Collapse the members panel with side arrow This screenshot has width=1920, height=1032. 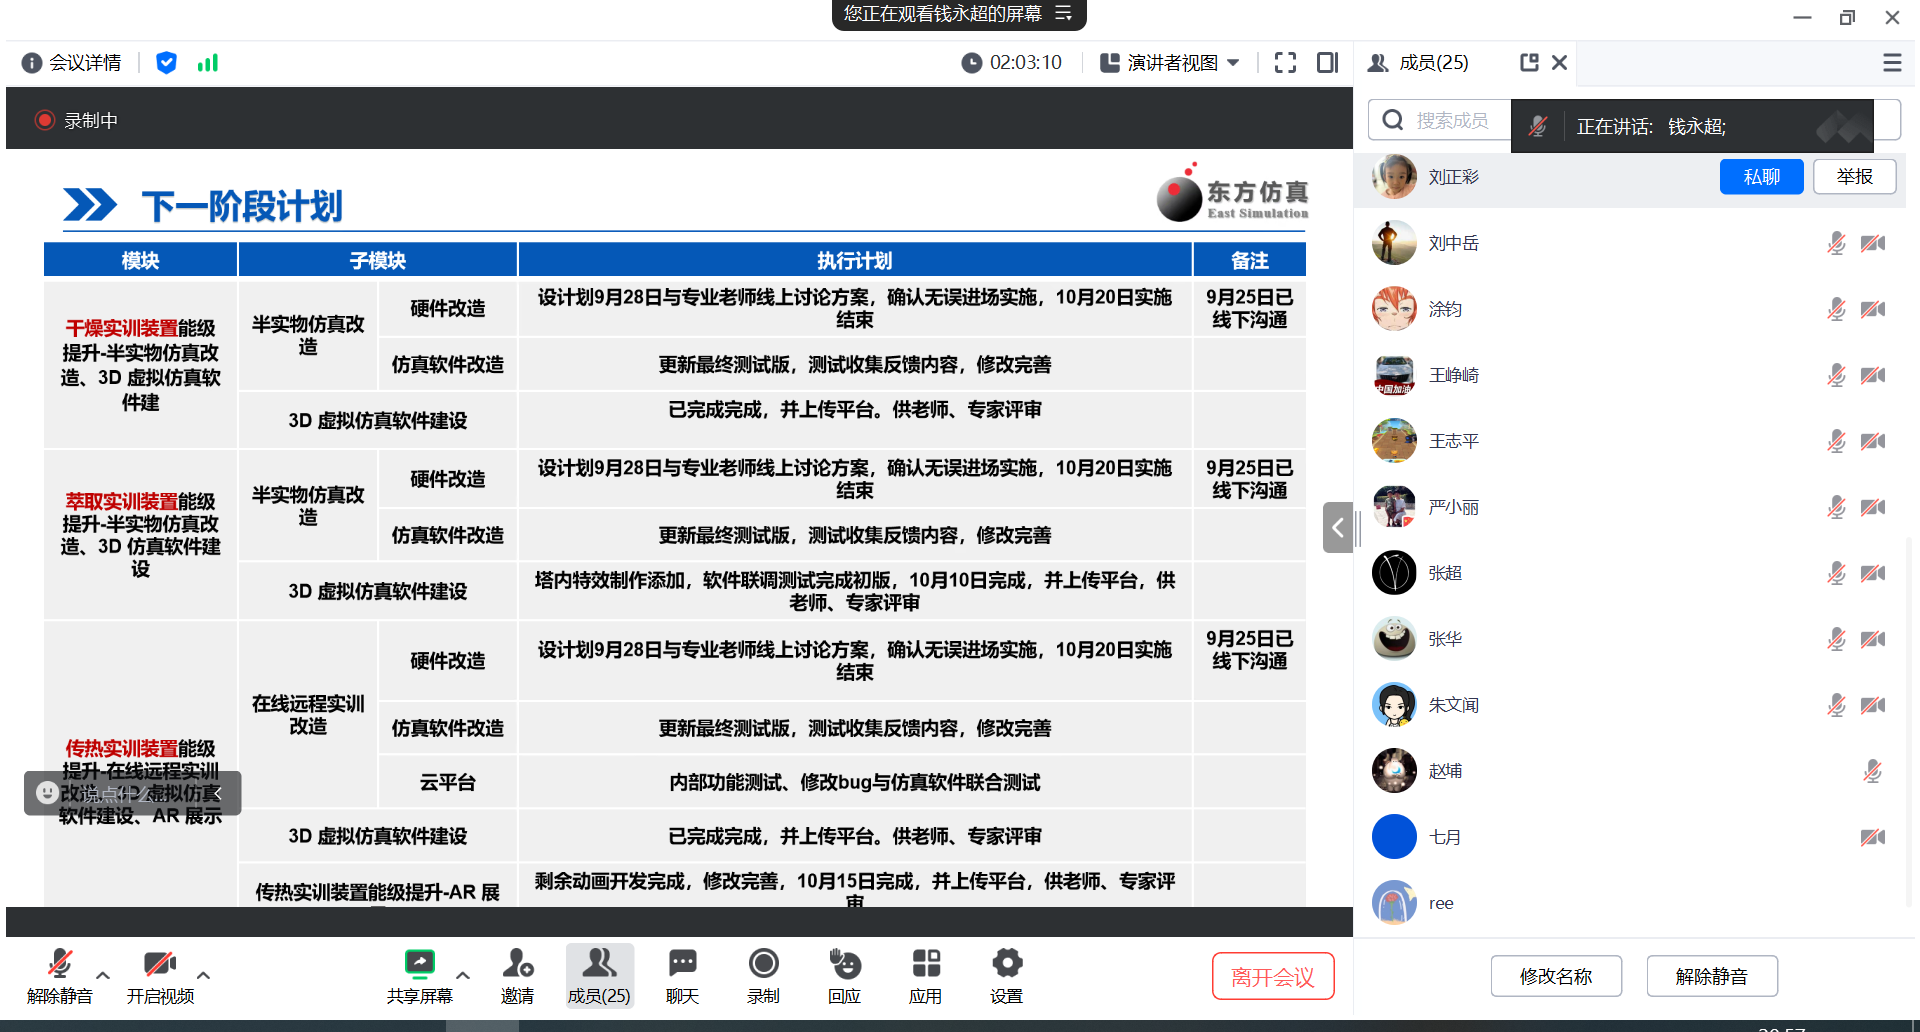(x=1337, y=527)
